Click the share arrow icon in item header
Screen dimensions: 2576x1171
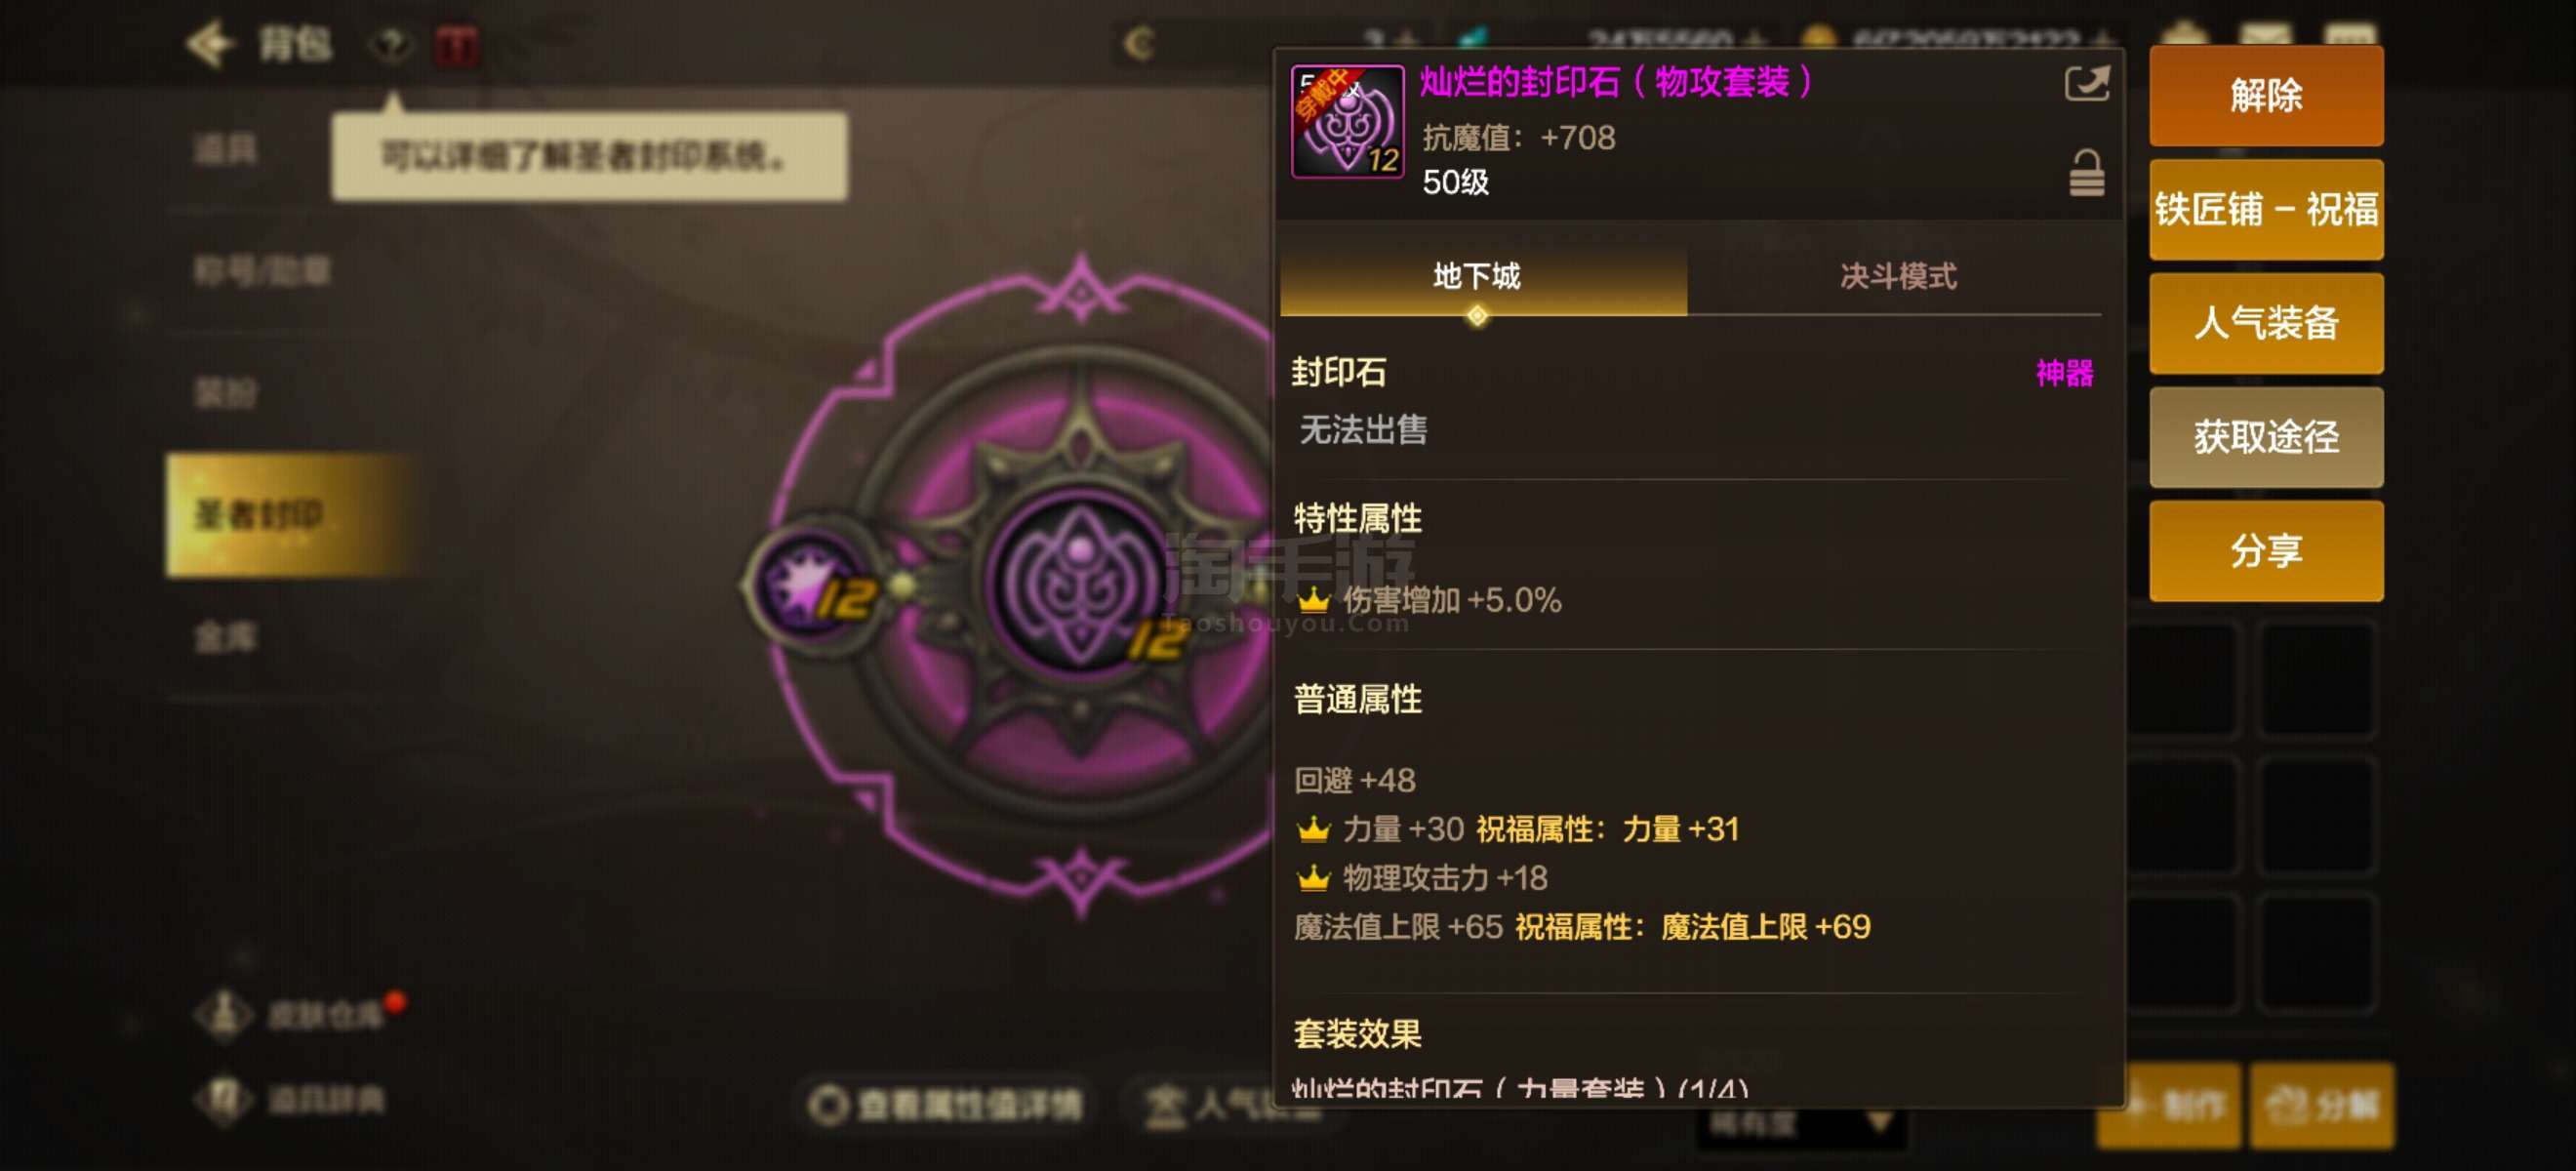coord(2086,83)
